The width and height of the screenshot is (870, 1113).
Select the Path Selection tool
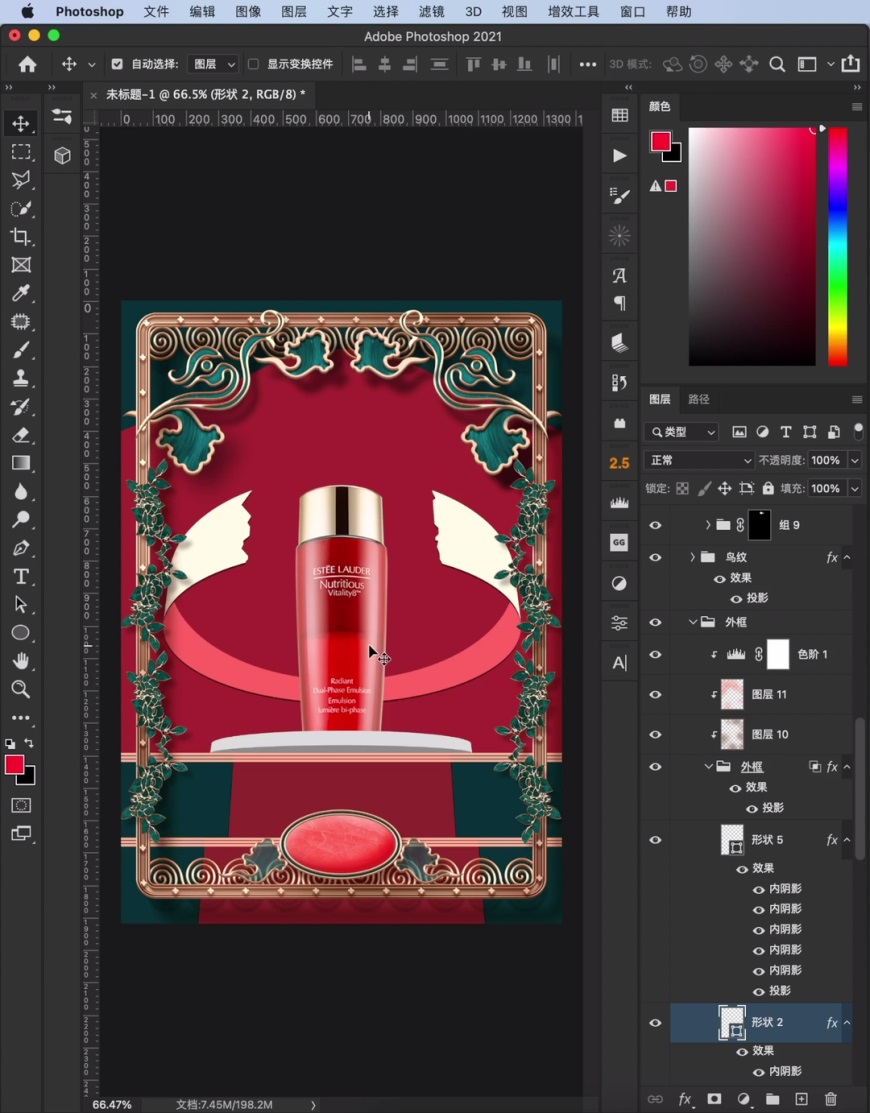pos(21,605)
